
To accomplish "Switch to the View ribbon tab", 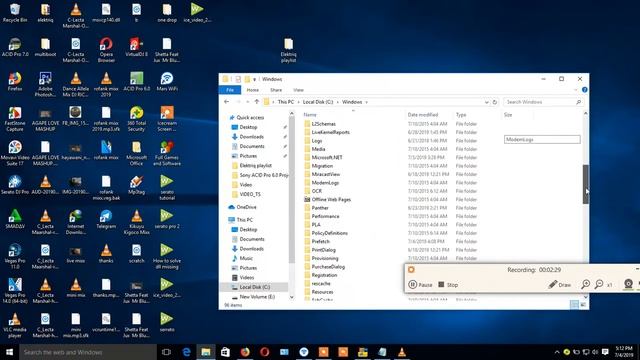I will pos(298,90).
